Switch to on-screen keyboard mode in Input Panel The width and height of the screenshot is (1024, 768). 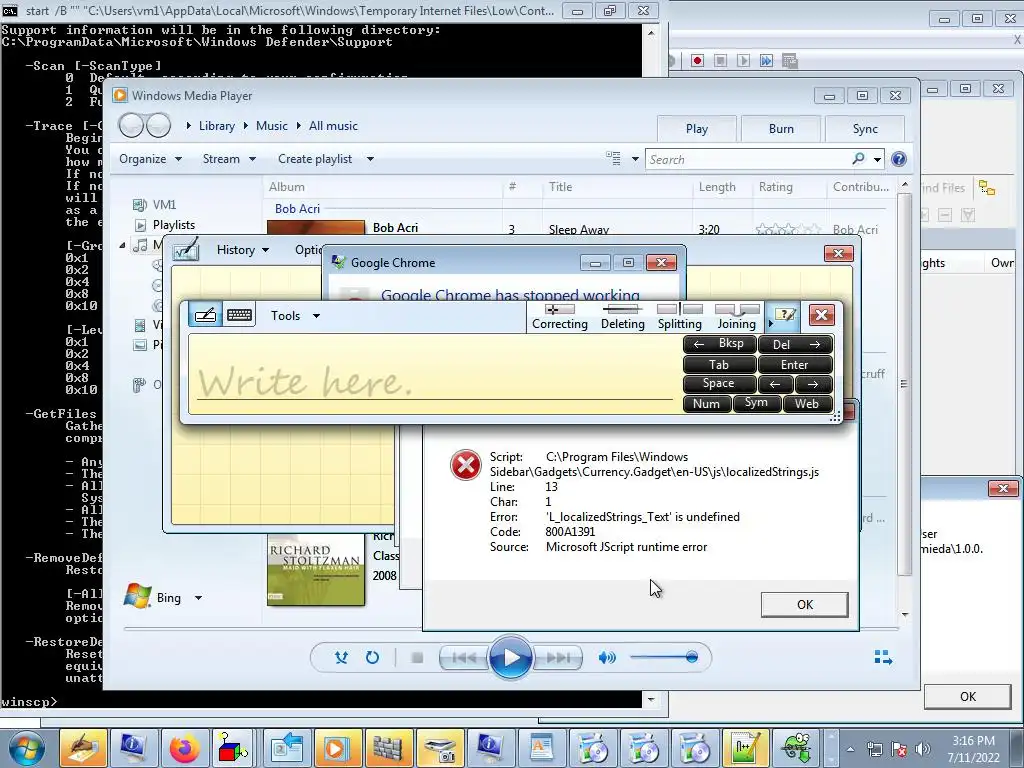[239, 315]
